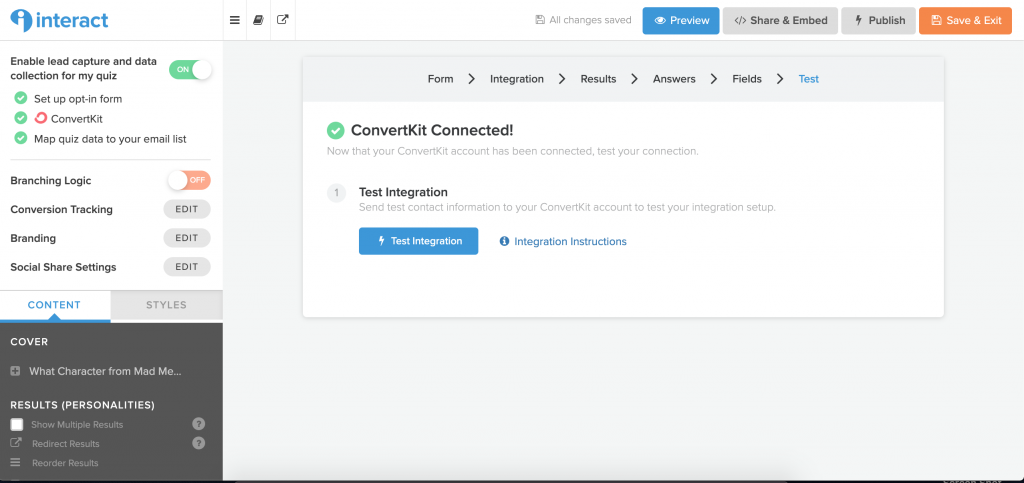Select cover 'What Character from Mad Me...'
Screen dimensions: 1024x483
(105, 371)
